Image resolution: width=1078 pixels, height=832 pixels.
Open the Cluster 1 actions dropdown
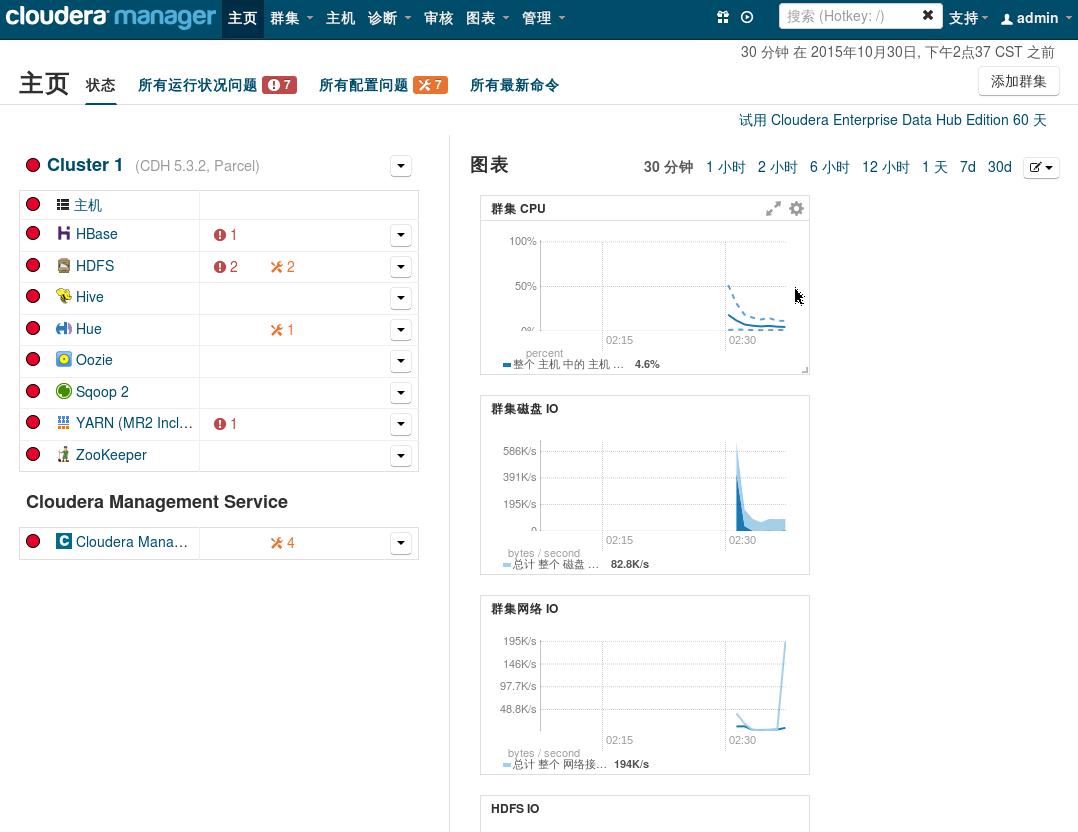click(x=400, y=166)
